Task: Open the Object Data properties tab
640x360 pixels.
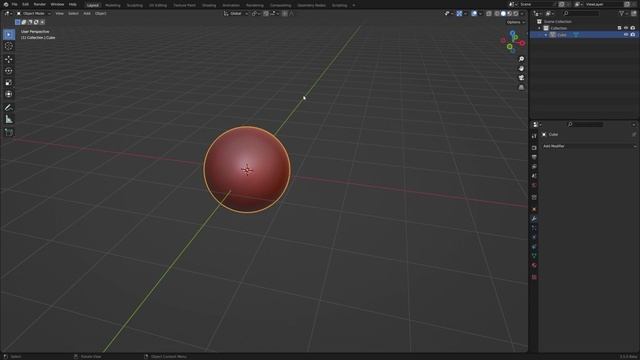Action: (x=534, y=256)
